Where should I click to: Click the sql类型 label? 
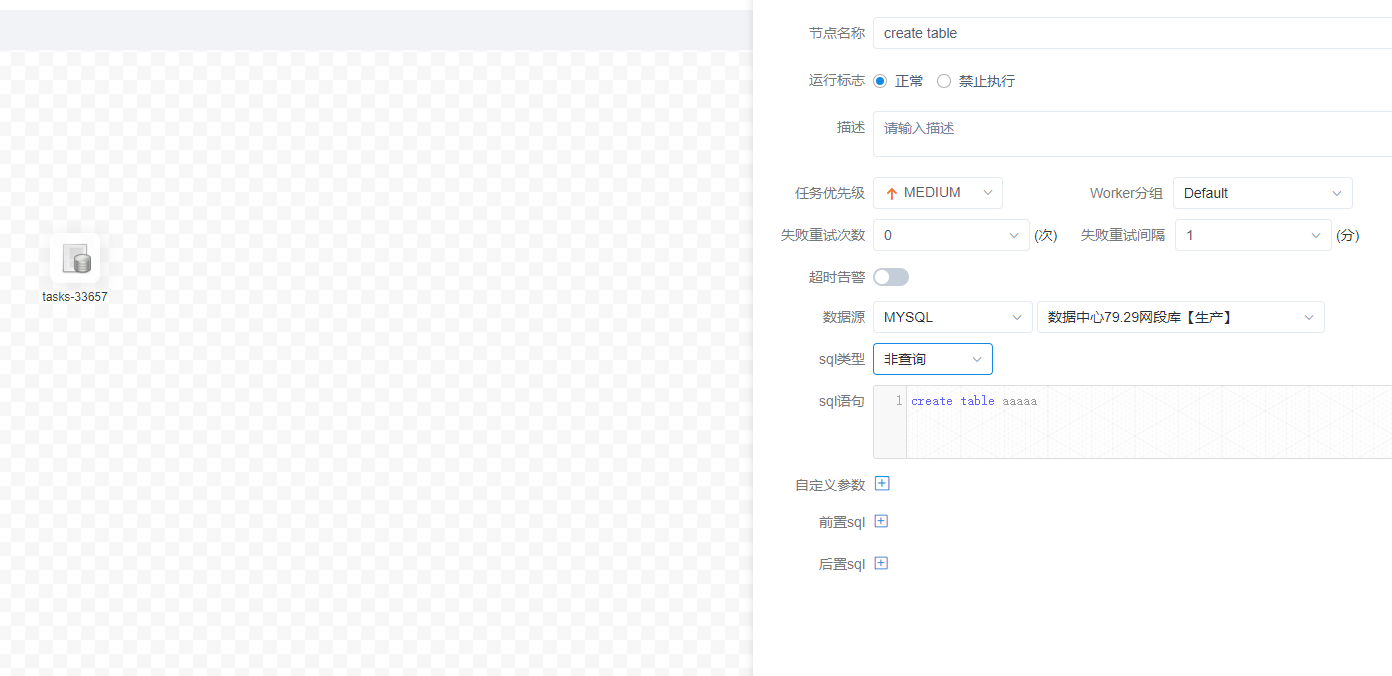tap(842, 359)
